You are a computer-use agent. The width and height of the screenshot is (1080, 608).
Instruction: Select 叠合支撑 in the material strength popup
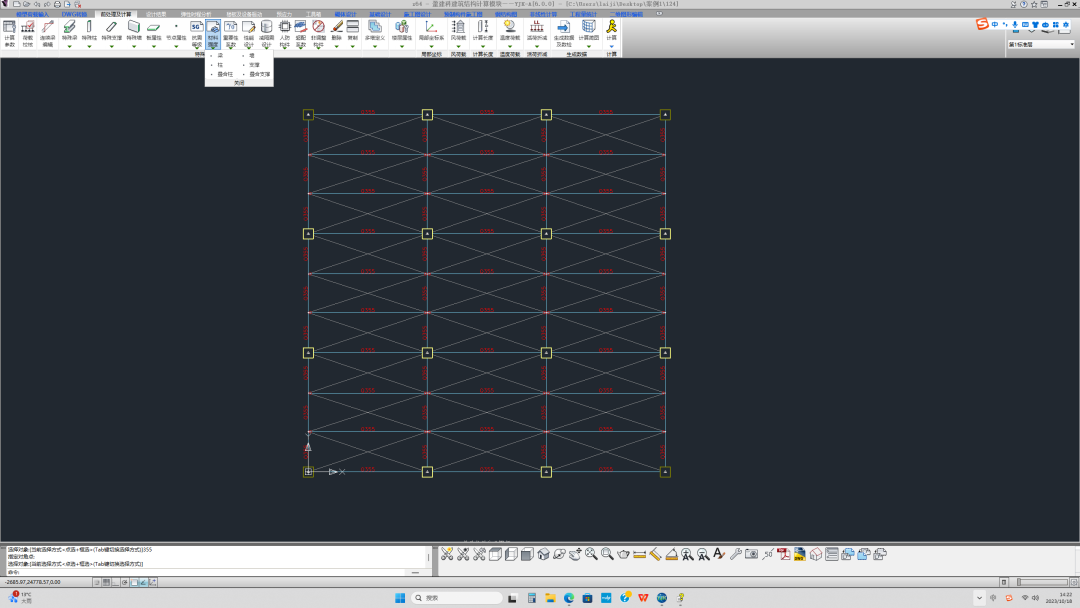pyautogui.click(x=260, y=74)
